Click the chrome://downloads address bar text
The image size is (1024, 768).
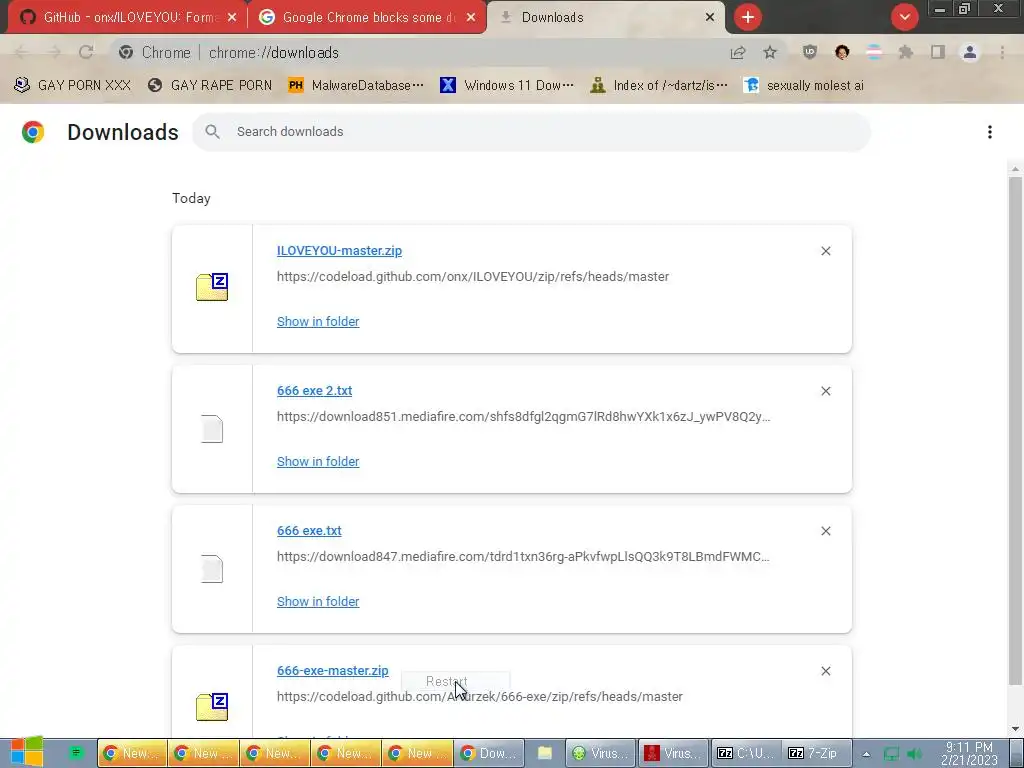[x=274, y=53]
